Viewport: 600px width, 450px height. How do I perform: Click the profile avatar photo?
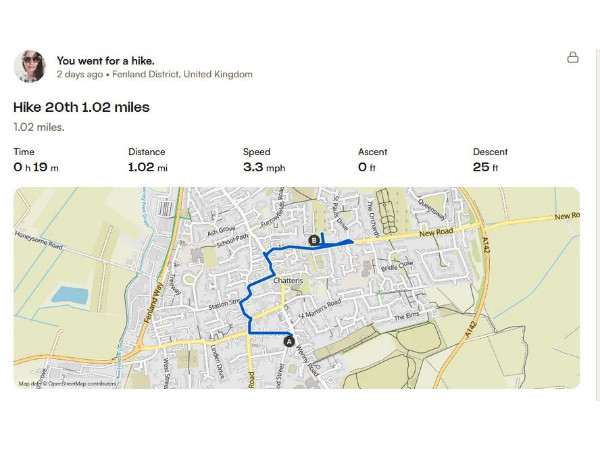pos(29,66)
